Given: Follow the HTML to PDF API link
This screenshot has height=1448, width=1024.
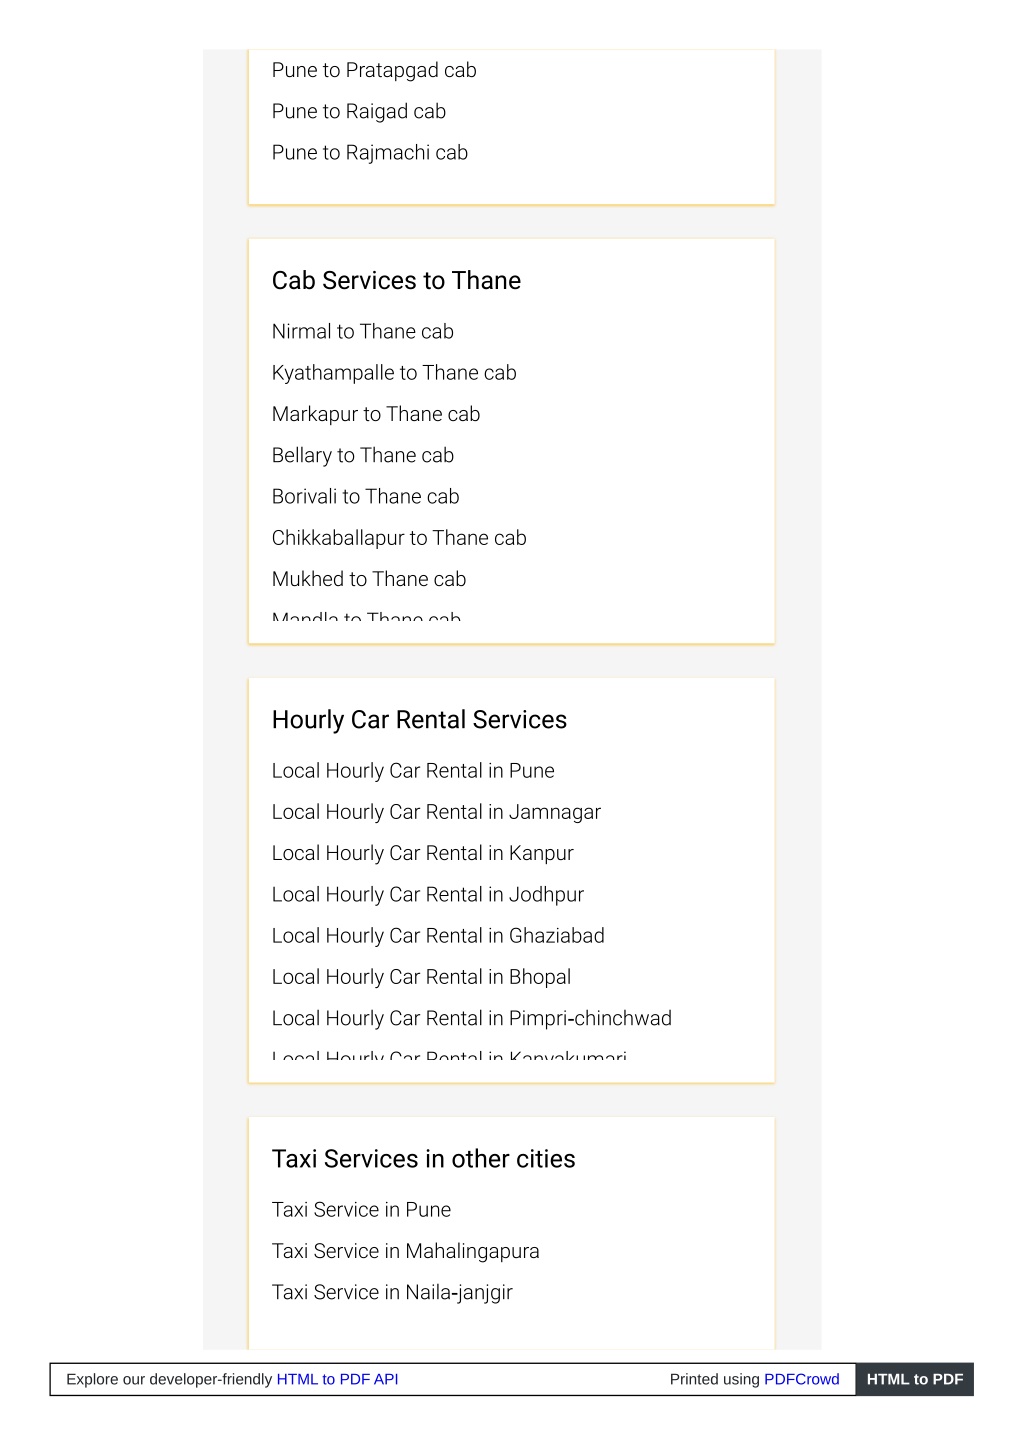Looking at the screenshot, I should (338, 1379).
